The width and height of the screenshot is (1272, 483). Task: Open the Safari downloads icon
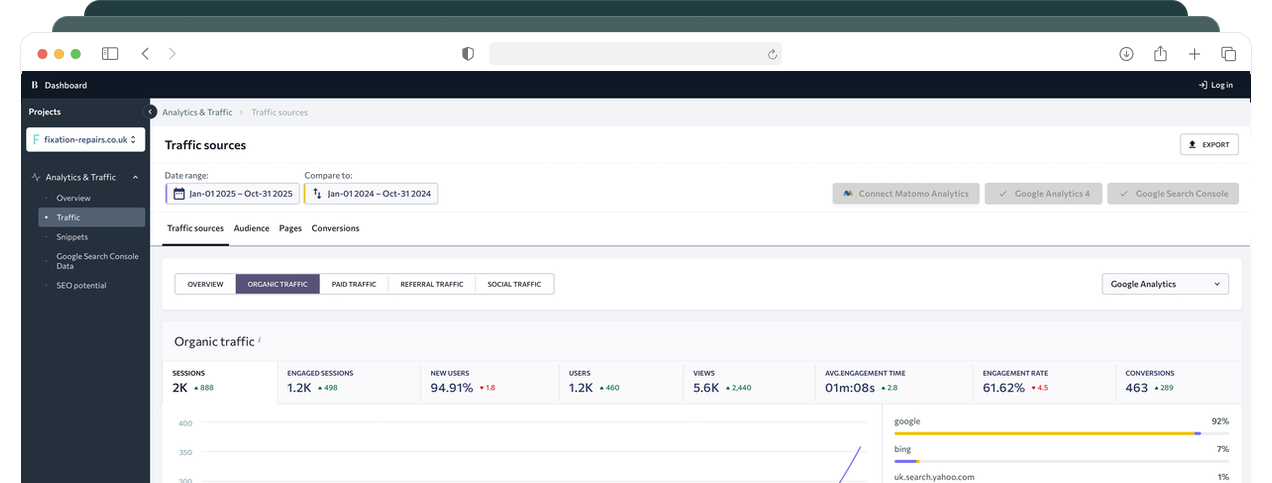pyautogui.click(x=1126, y=54)
